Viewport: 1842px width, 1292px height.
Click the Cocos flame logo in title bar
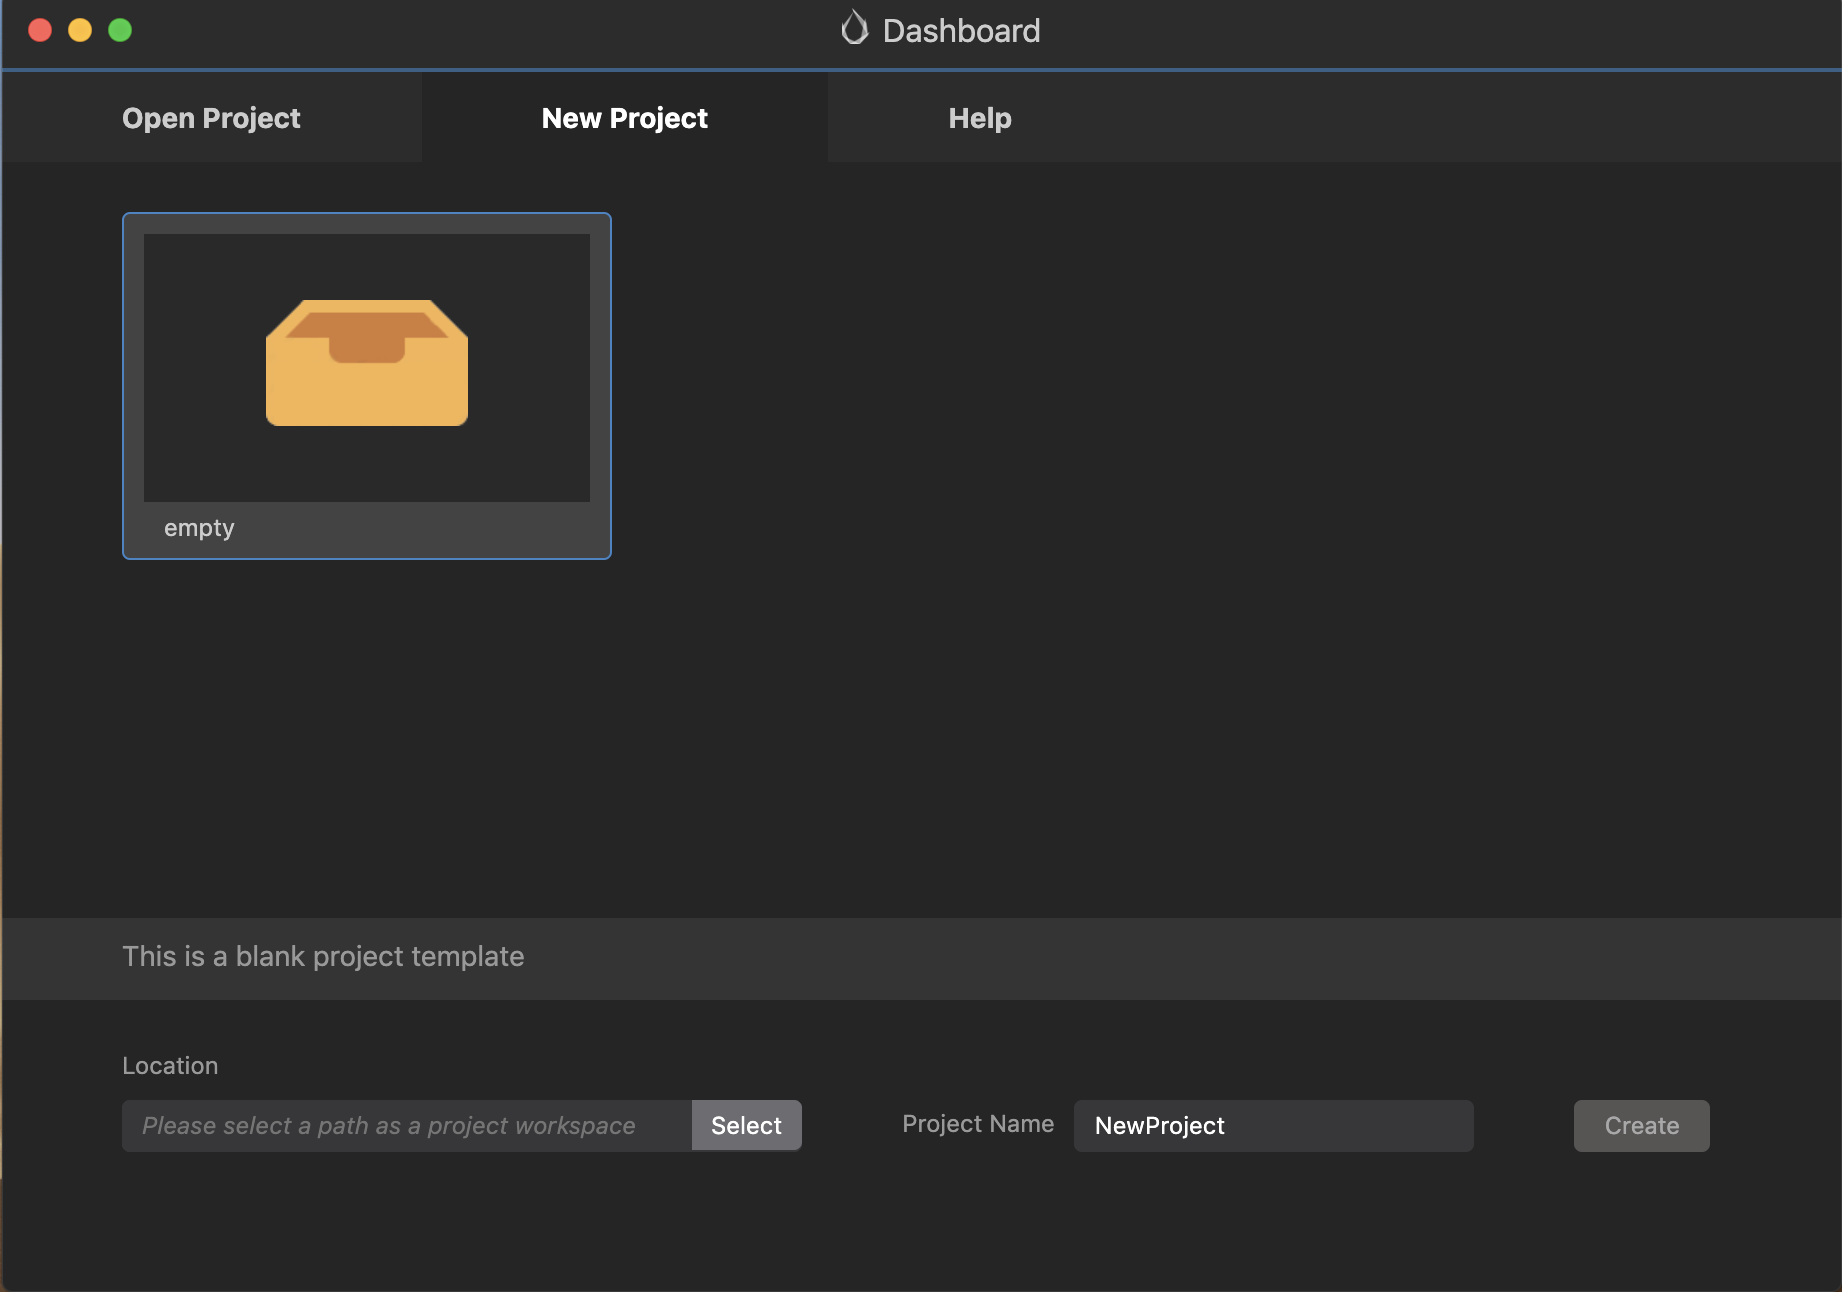coord(854,29)
